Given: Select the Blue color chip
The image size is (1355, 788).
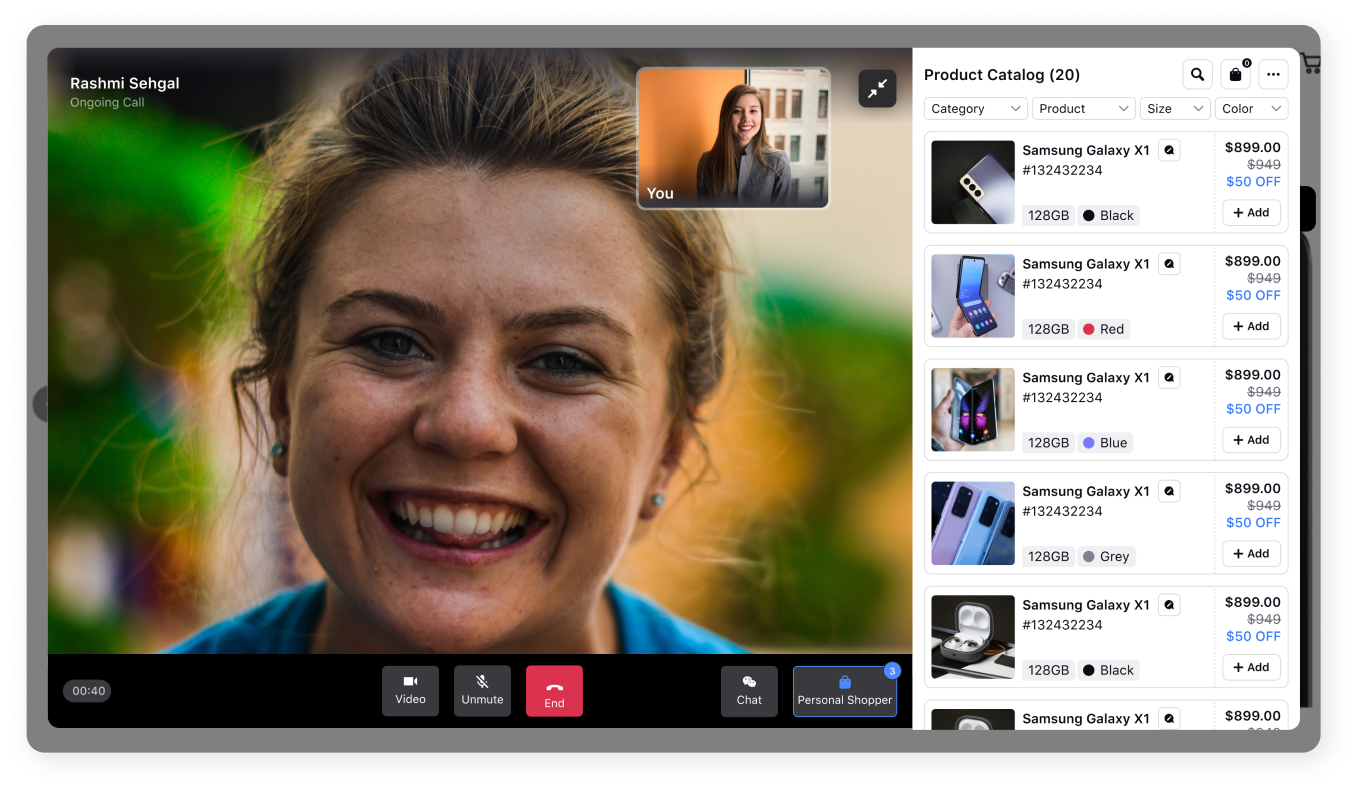Looking at the screenshot, I should [1105, 443].
